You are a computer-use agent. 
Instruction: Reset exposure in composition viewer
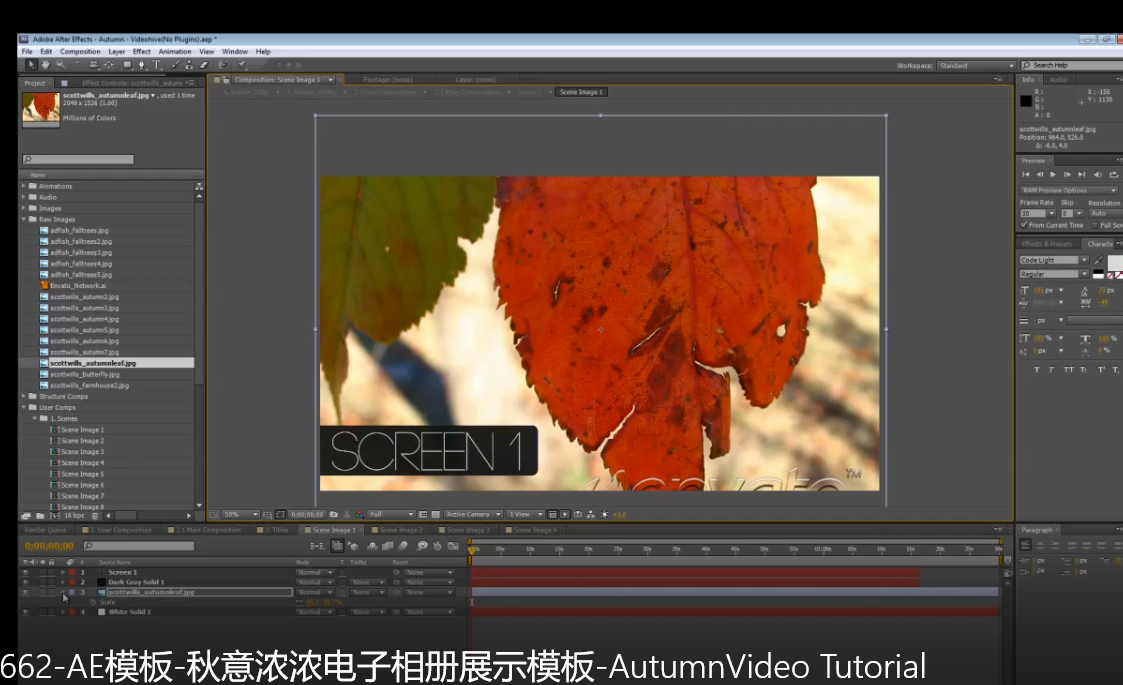pyautogui.click(x=603, y=514)
